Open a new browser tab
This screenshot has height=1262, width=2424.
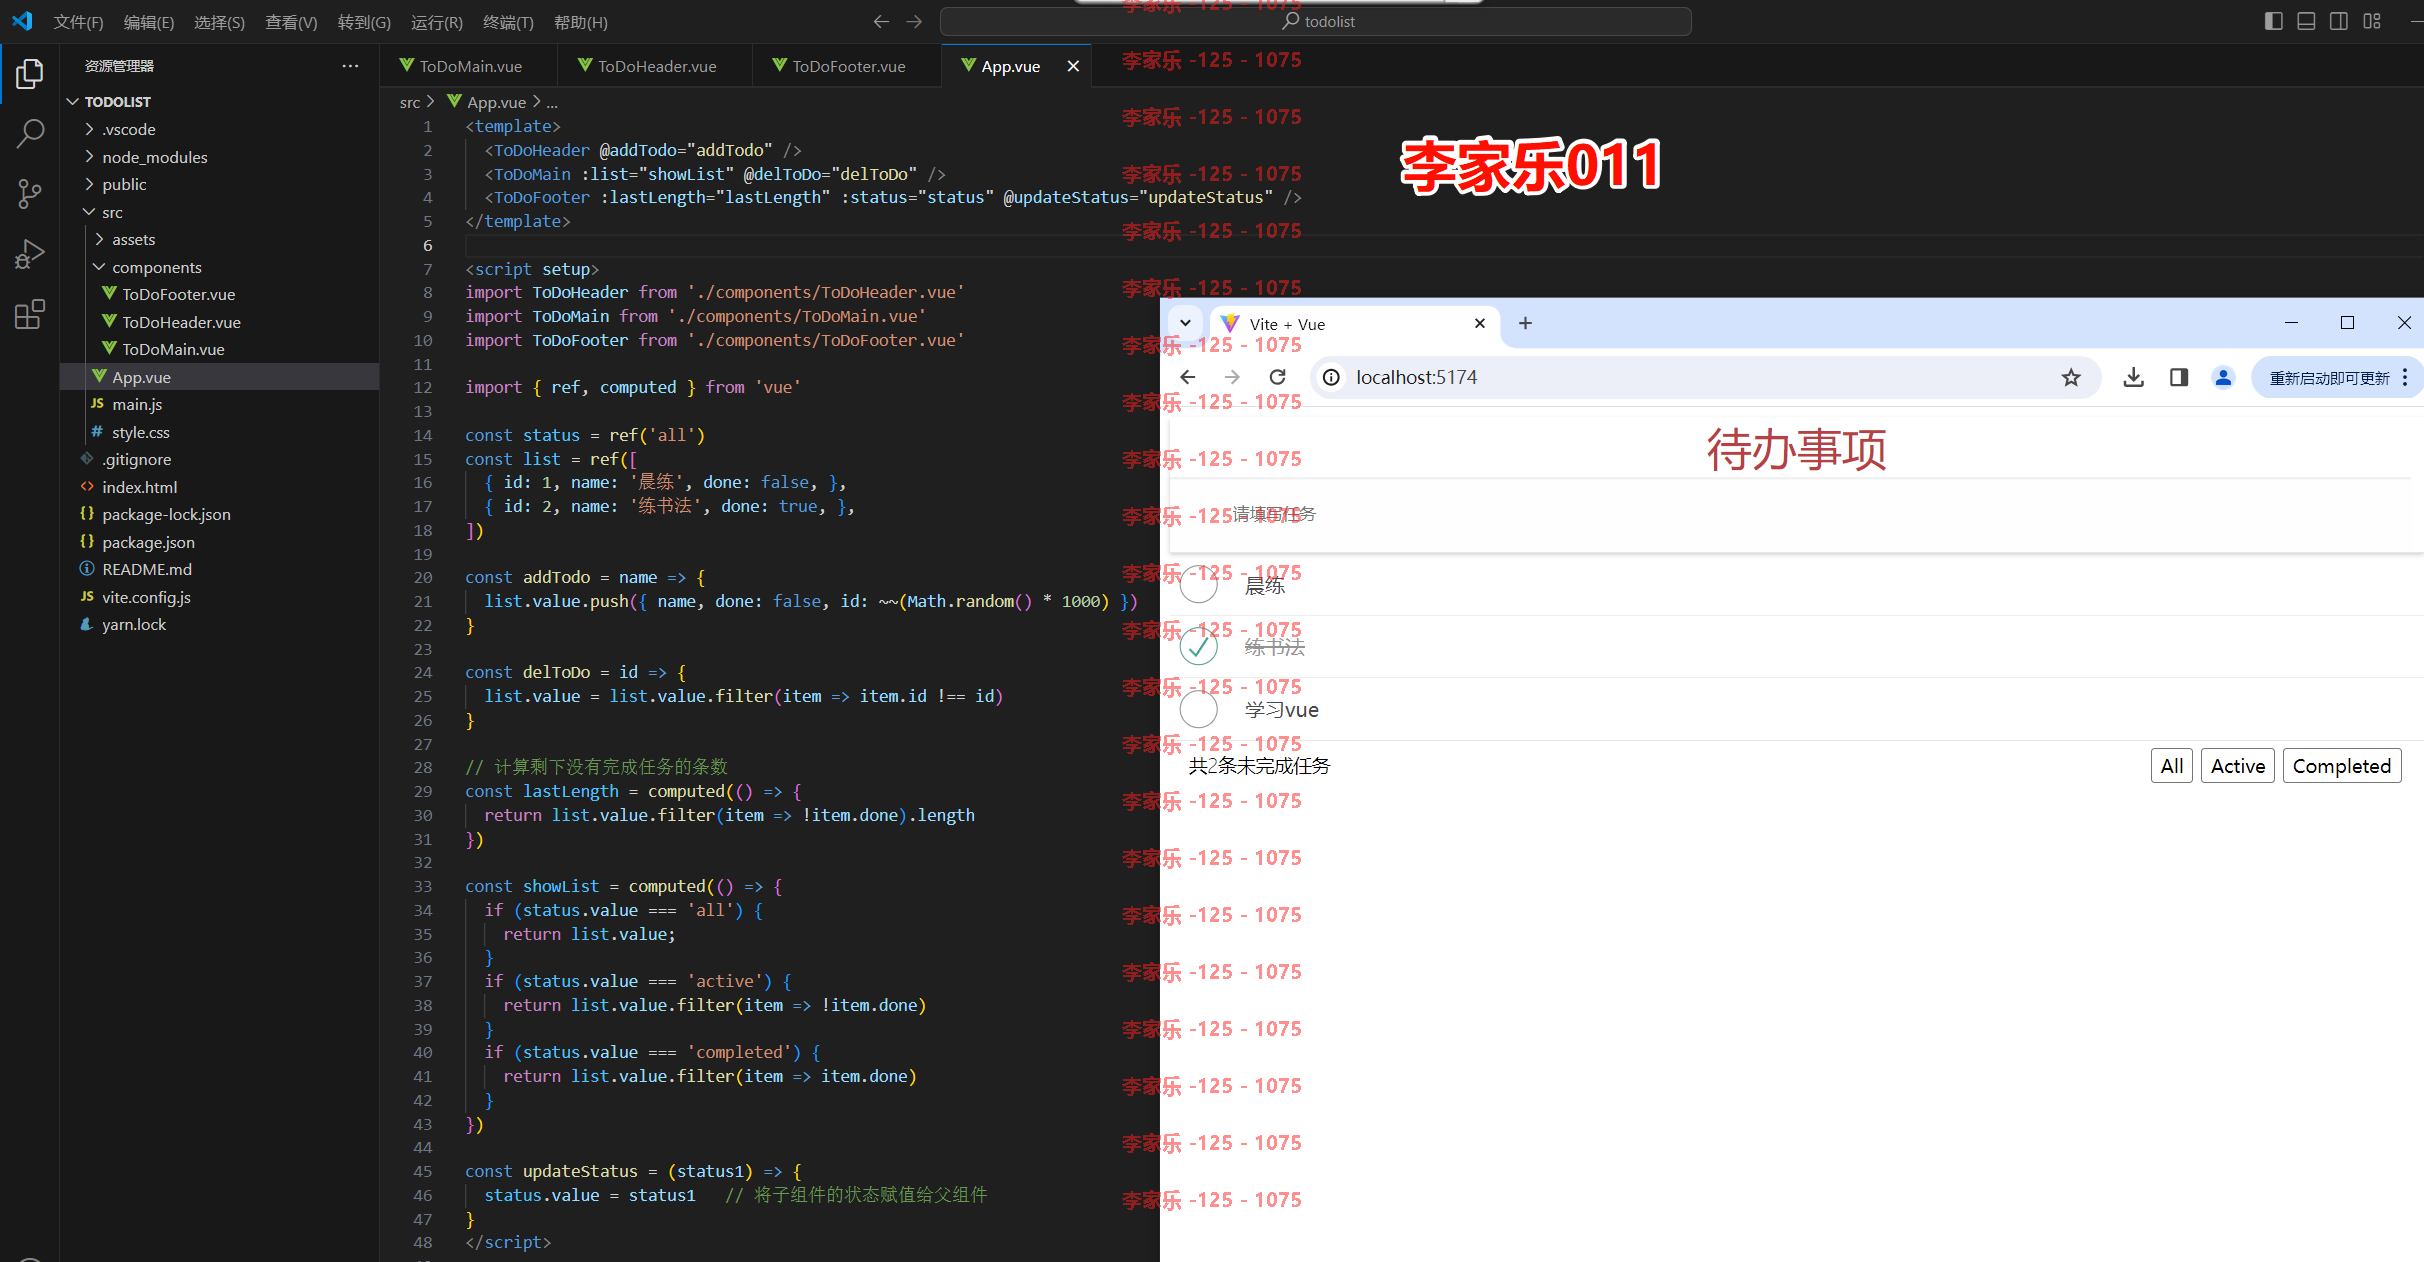1525,323
